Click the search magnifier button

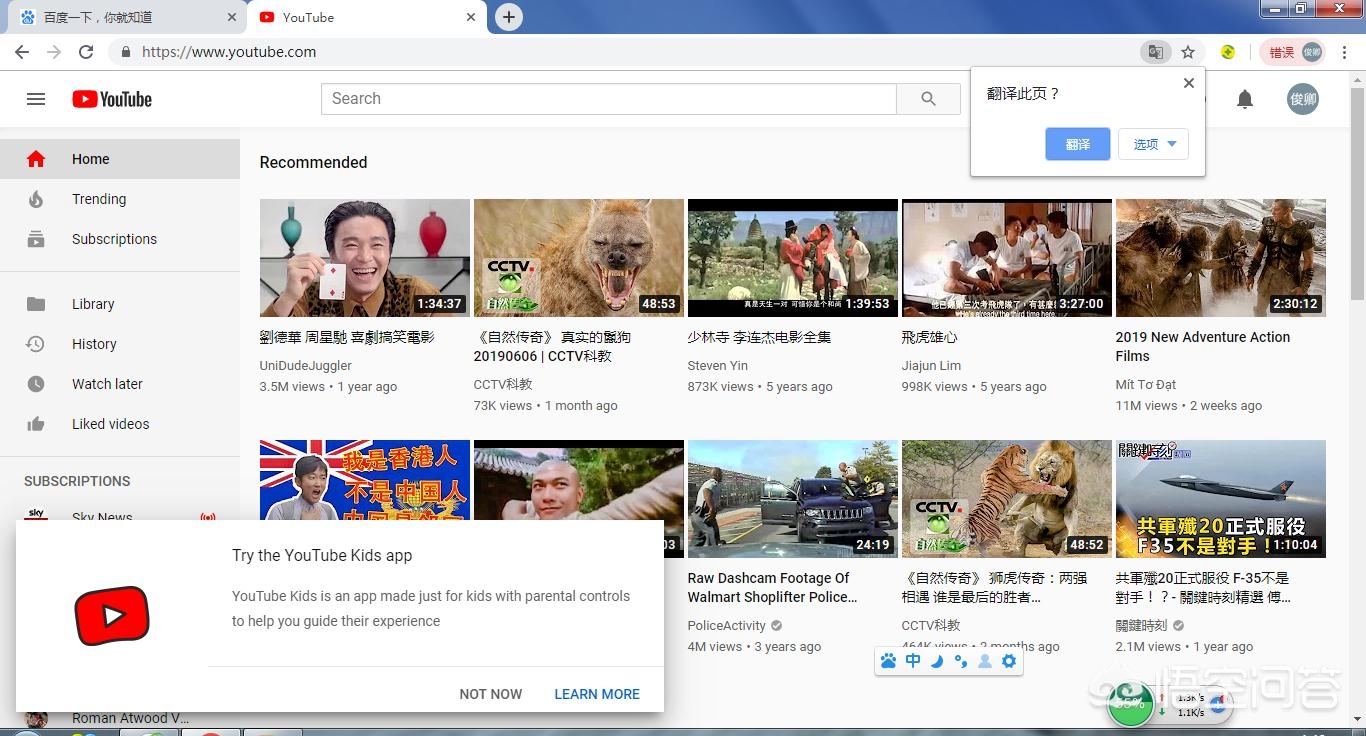pyautogui.click(x=928, y=99)
